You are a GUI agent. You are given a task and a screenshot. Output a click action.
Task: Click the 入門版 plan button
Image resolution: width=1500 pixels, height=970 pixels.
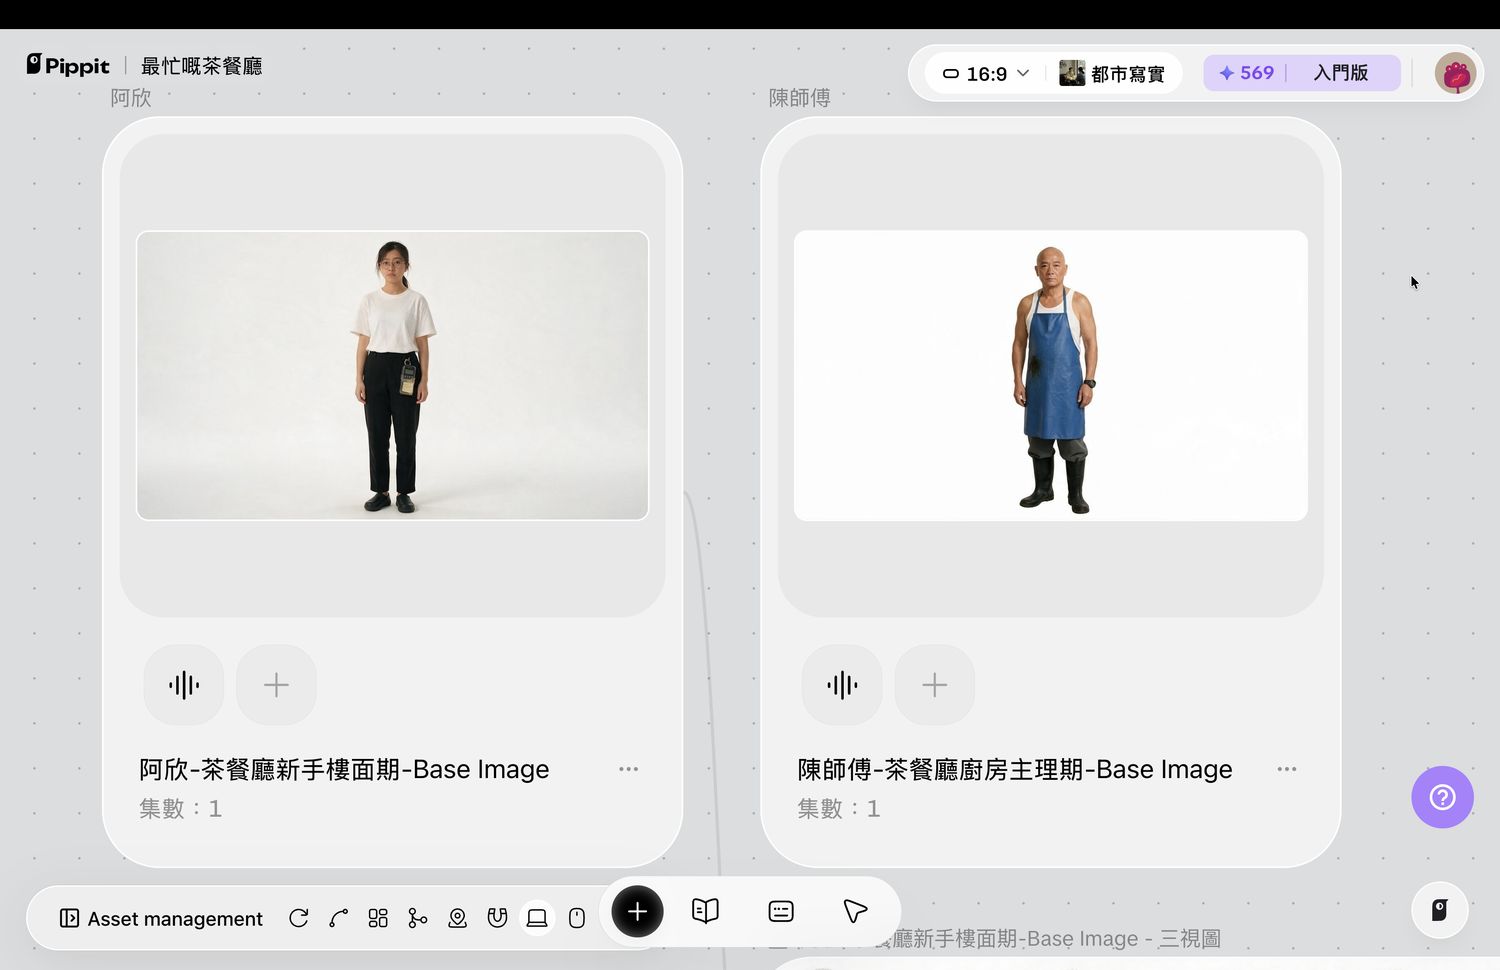[x=1340, y=73]
